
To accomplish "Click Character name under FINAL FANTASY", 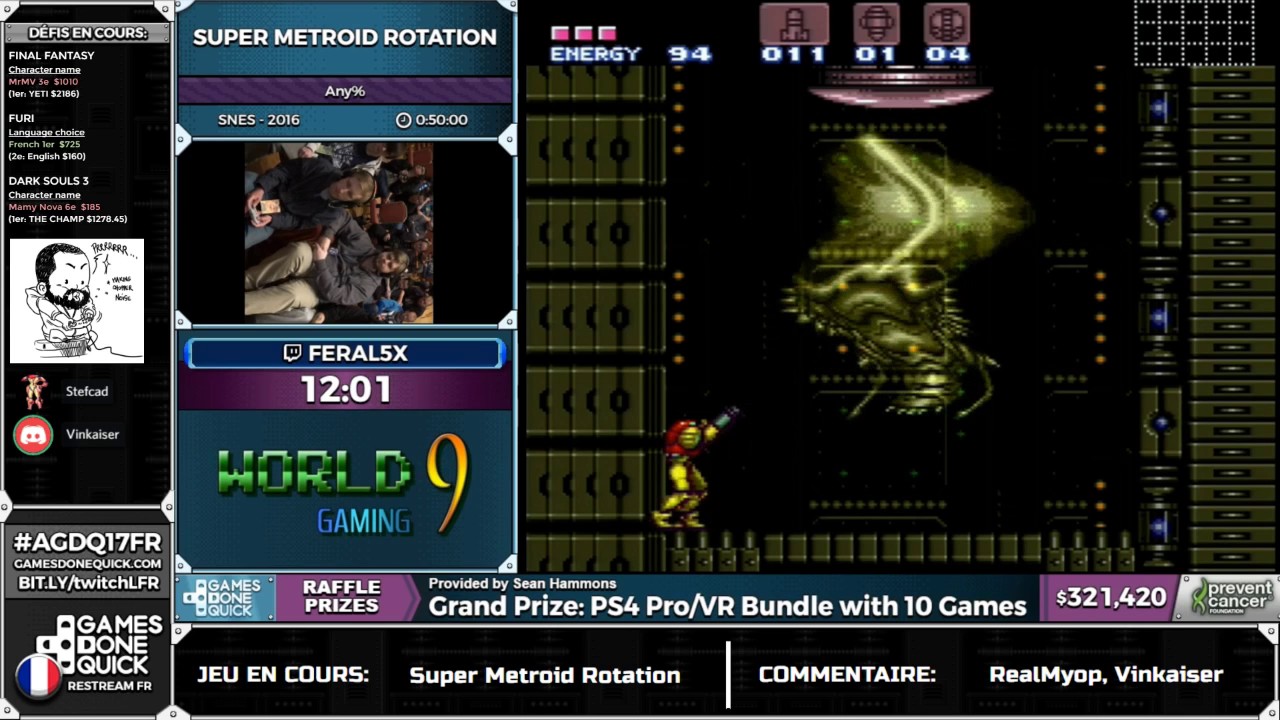I will click(x=44, y=70).
